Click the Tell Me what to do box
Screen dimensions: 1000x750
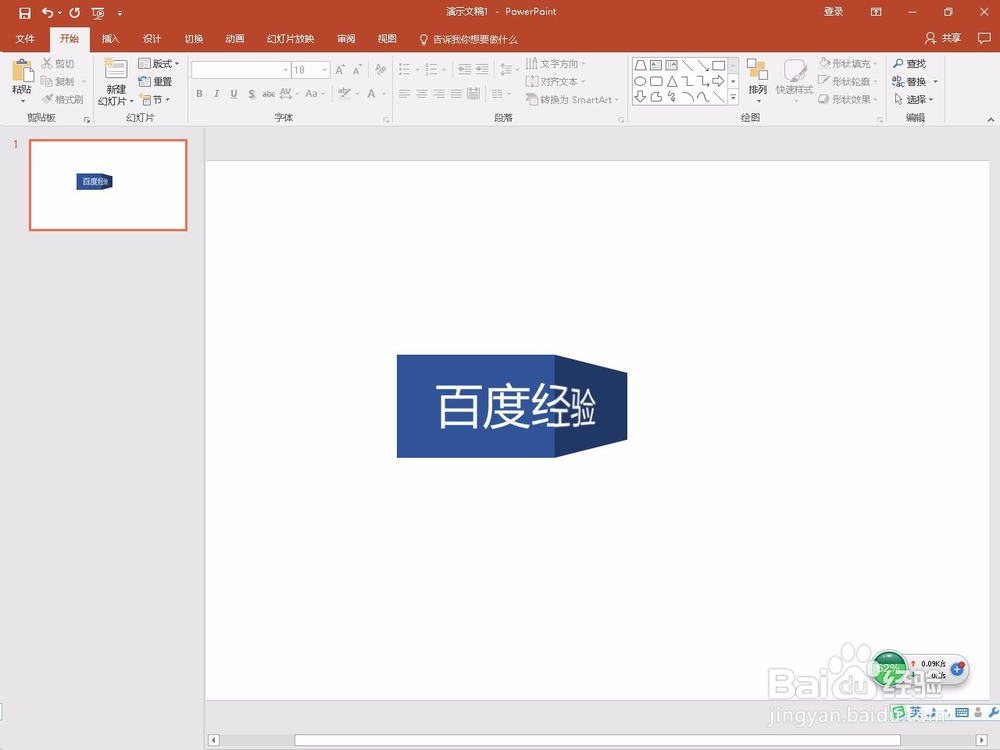pos(469,40)
